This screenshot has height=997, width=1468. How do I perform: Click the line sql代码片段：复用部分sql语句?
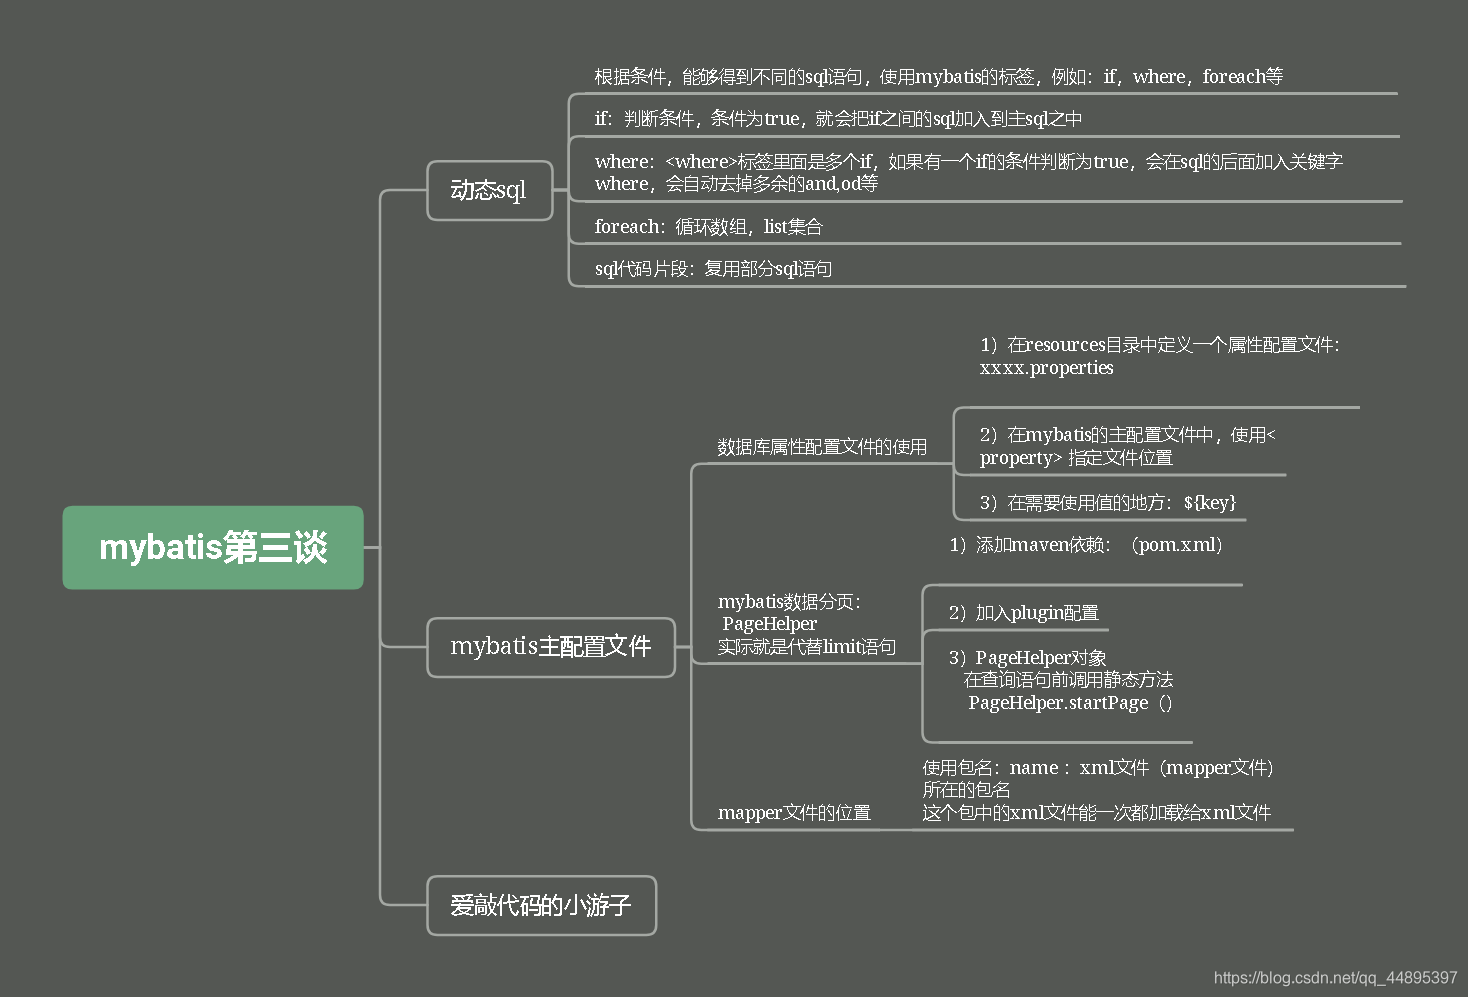(713, 269)
